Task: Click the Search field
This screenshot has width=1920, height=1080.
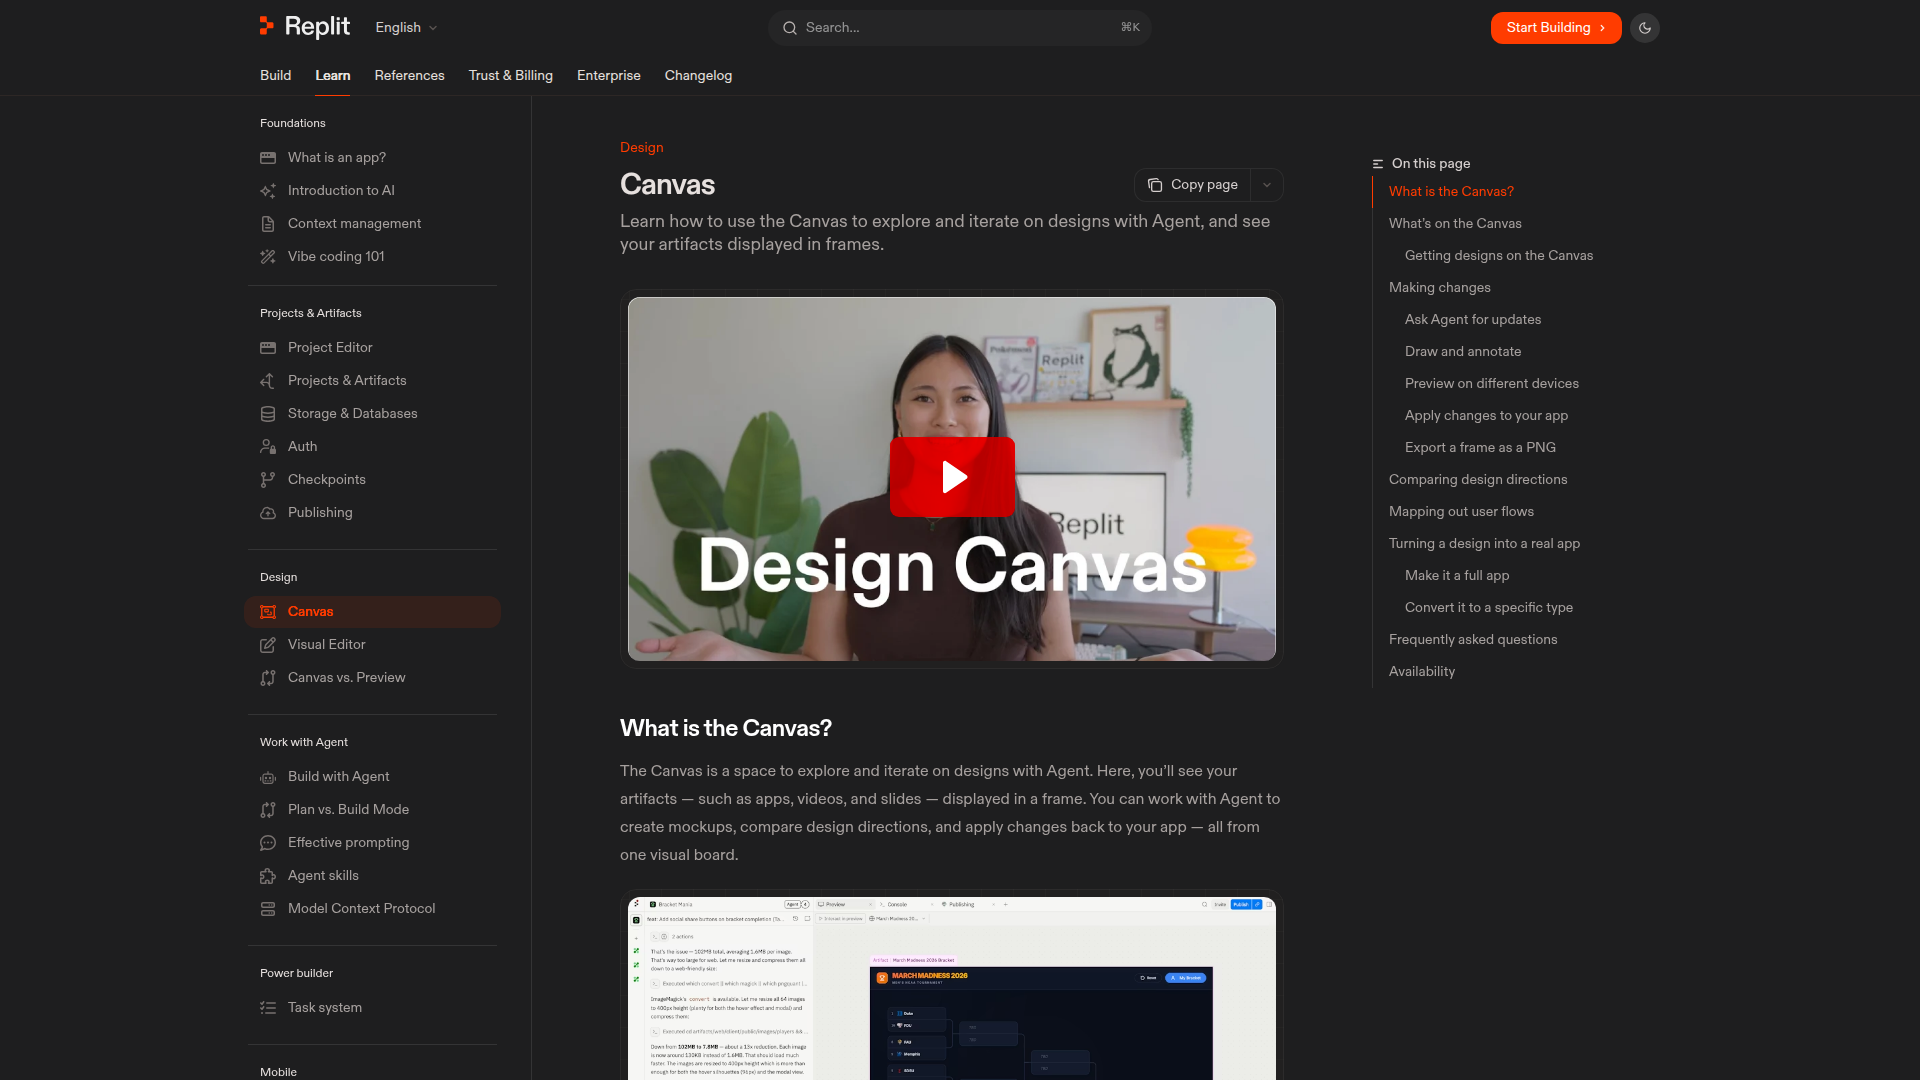Action: click(960, 28)
